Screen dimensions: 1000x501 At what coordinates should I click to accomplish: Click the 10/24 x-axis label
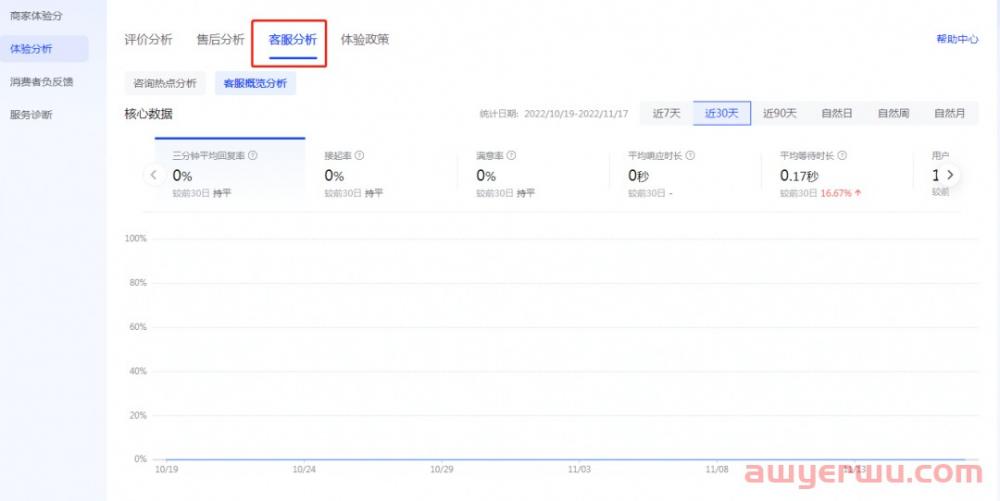[304, 470]
